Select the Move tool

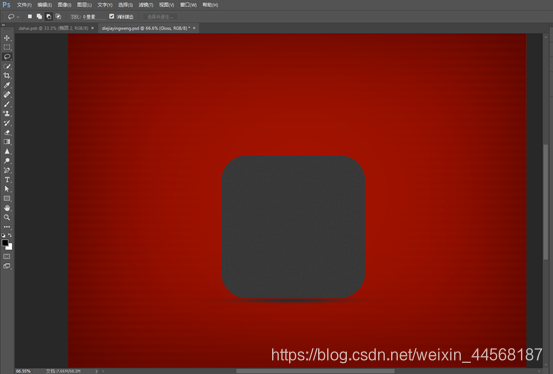(7, 38)
